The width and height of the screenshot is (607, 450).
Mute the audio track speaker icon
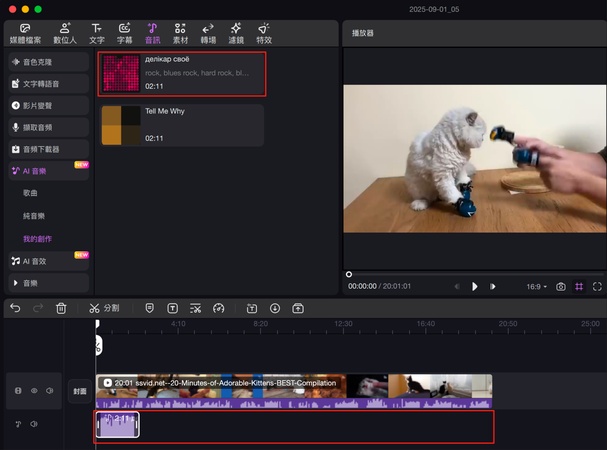(34, 424)
